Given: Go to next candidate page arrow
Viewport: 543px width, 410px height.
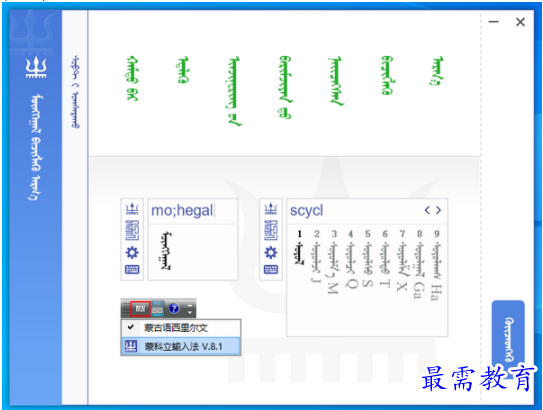Looking at the screenshot, I should tap(438, 210).
